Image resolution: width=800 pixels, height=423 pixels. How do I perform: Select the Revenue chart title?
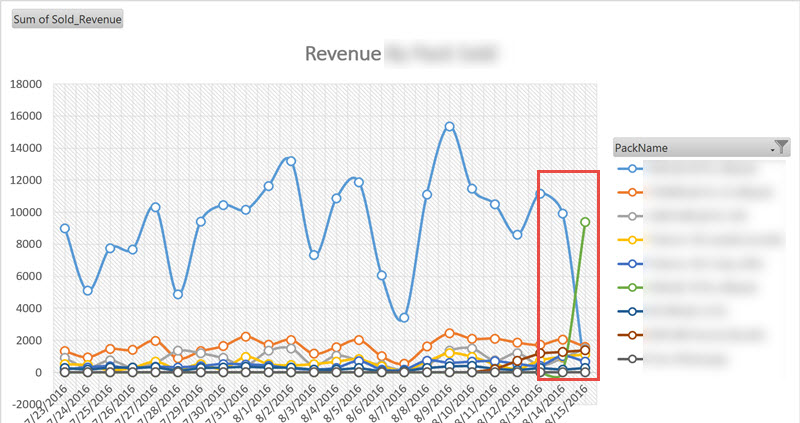click(x=343, y=54)
